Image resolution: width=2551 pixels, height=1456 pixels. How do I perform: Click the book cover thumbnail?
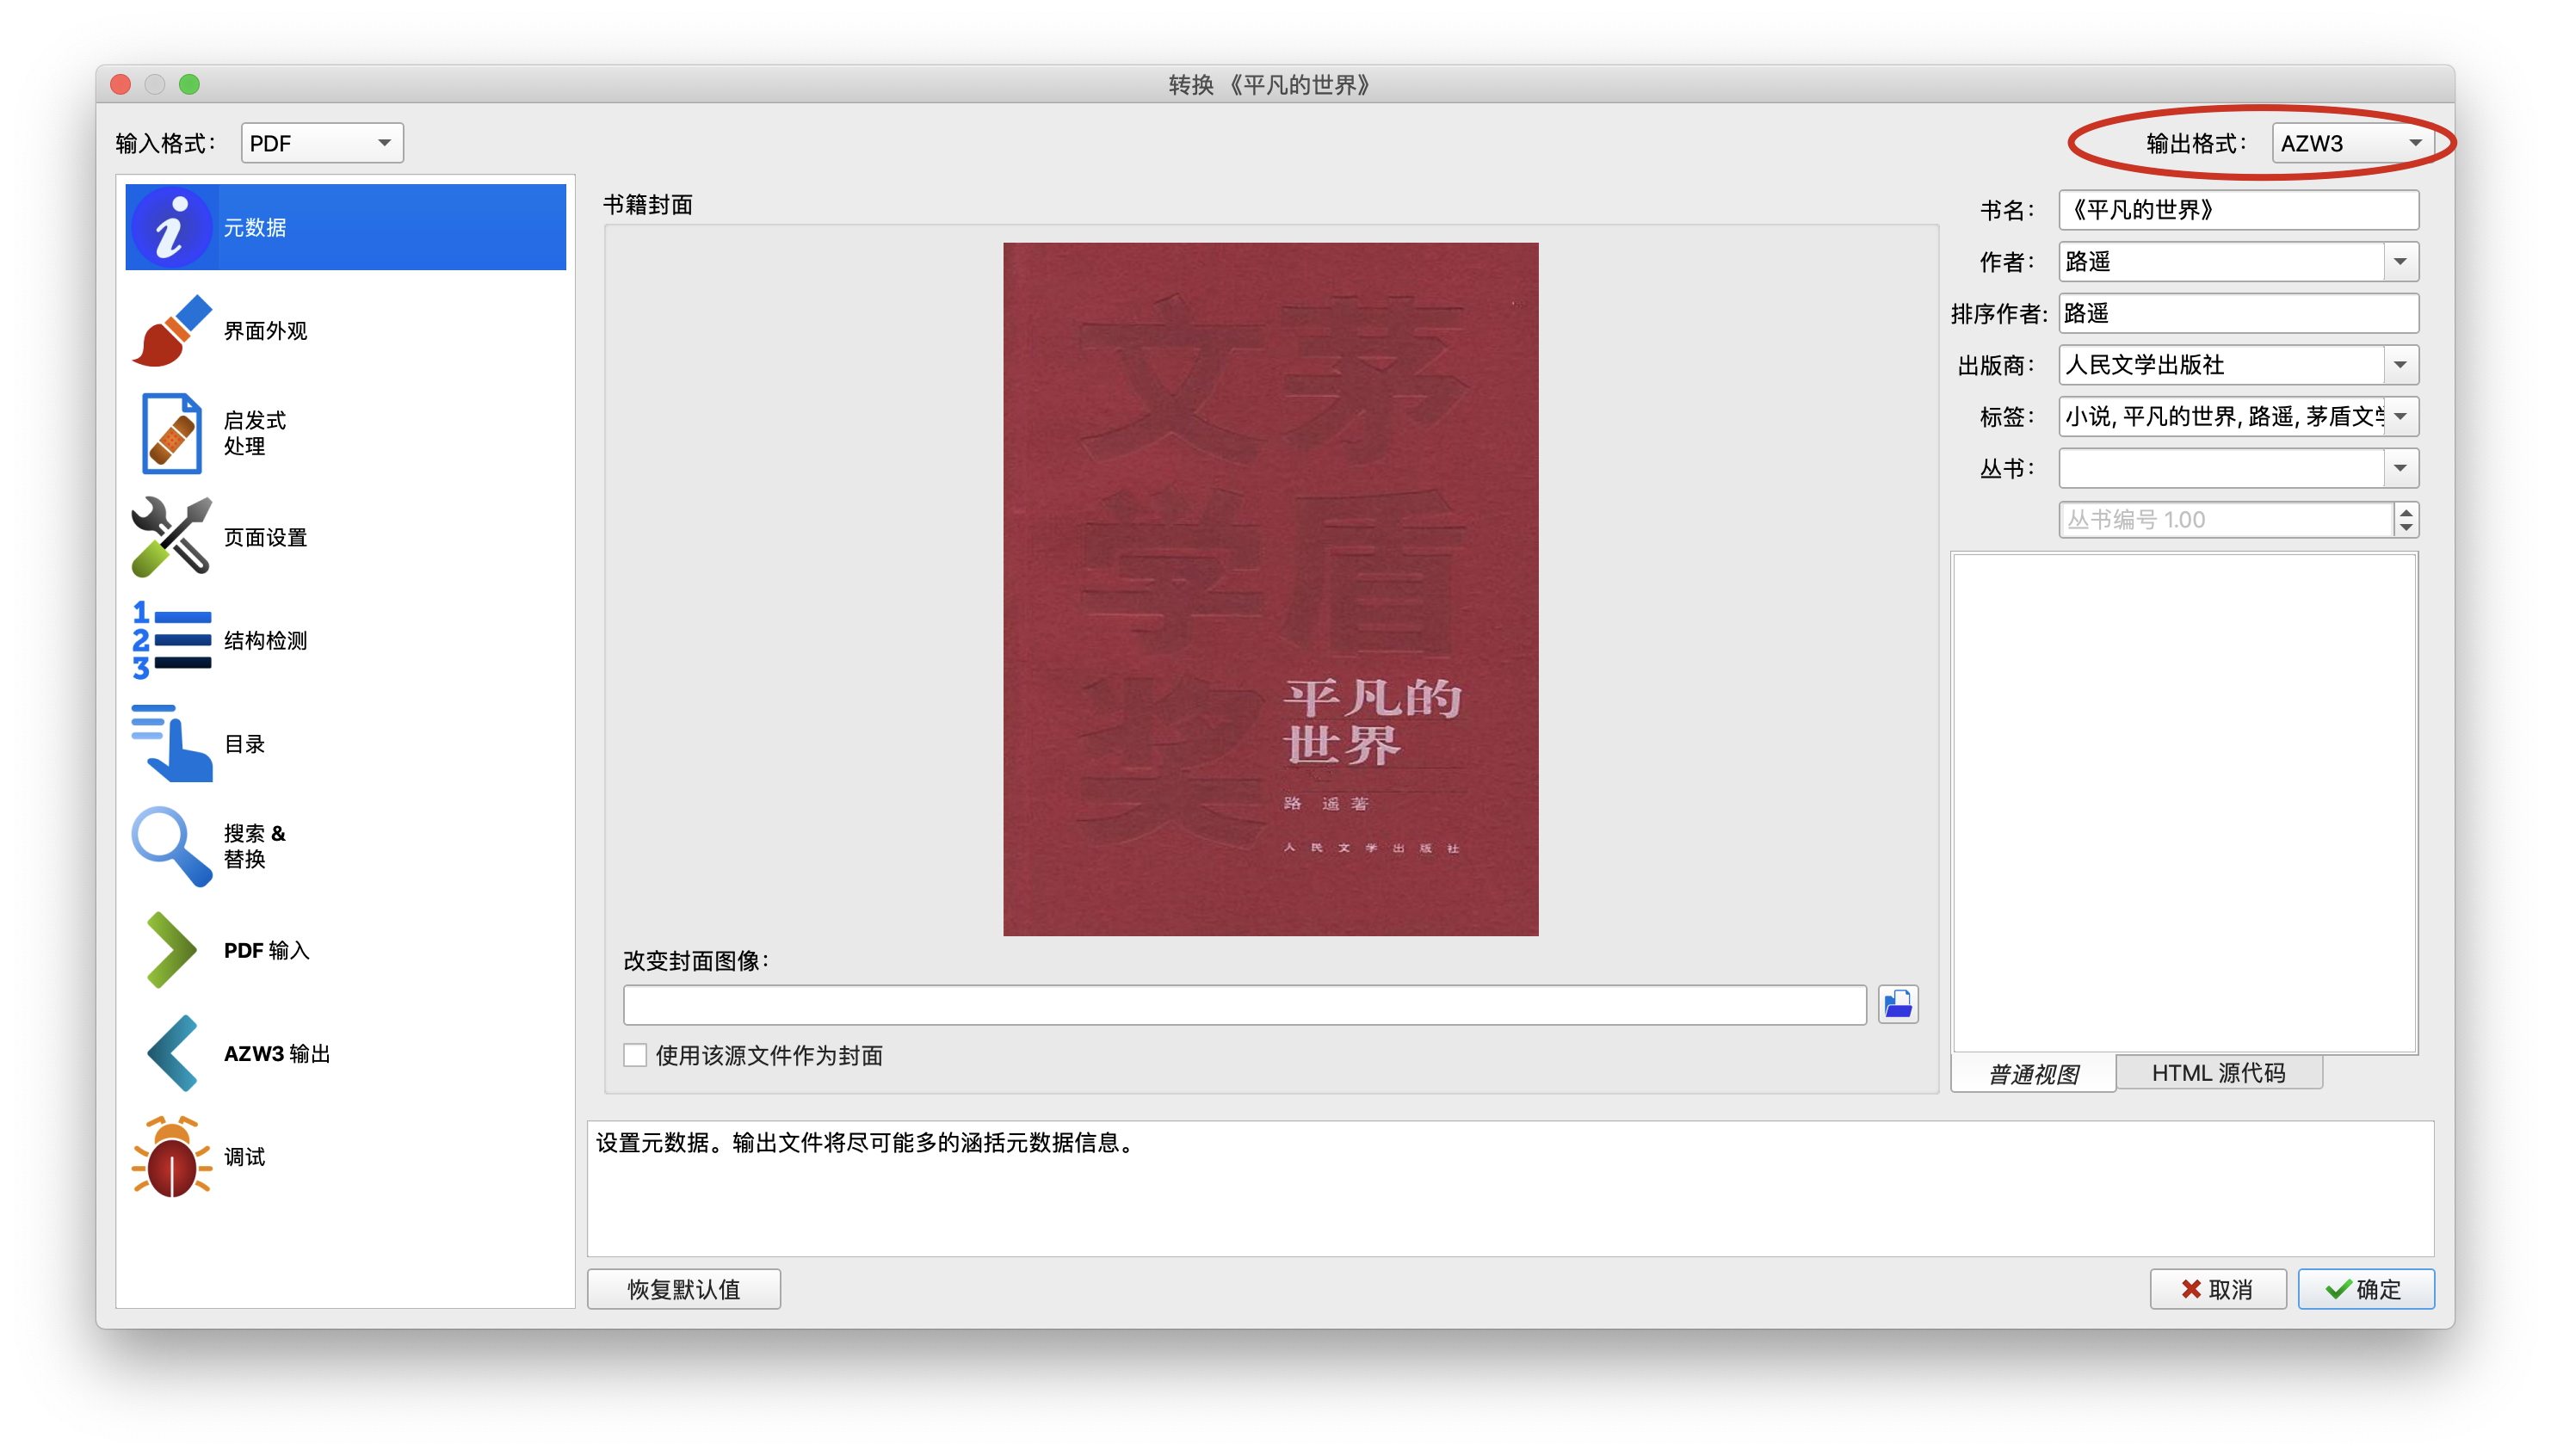pos(1270,589)
